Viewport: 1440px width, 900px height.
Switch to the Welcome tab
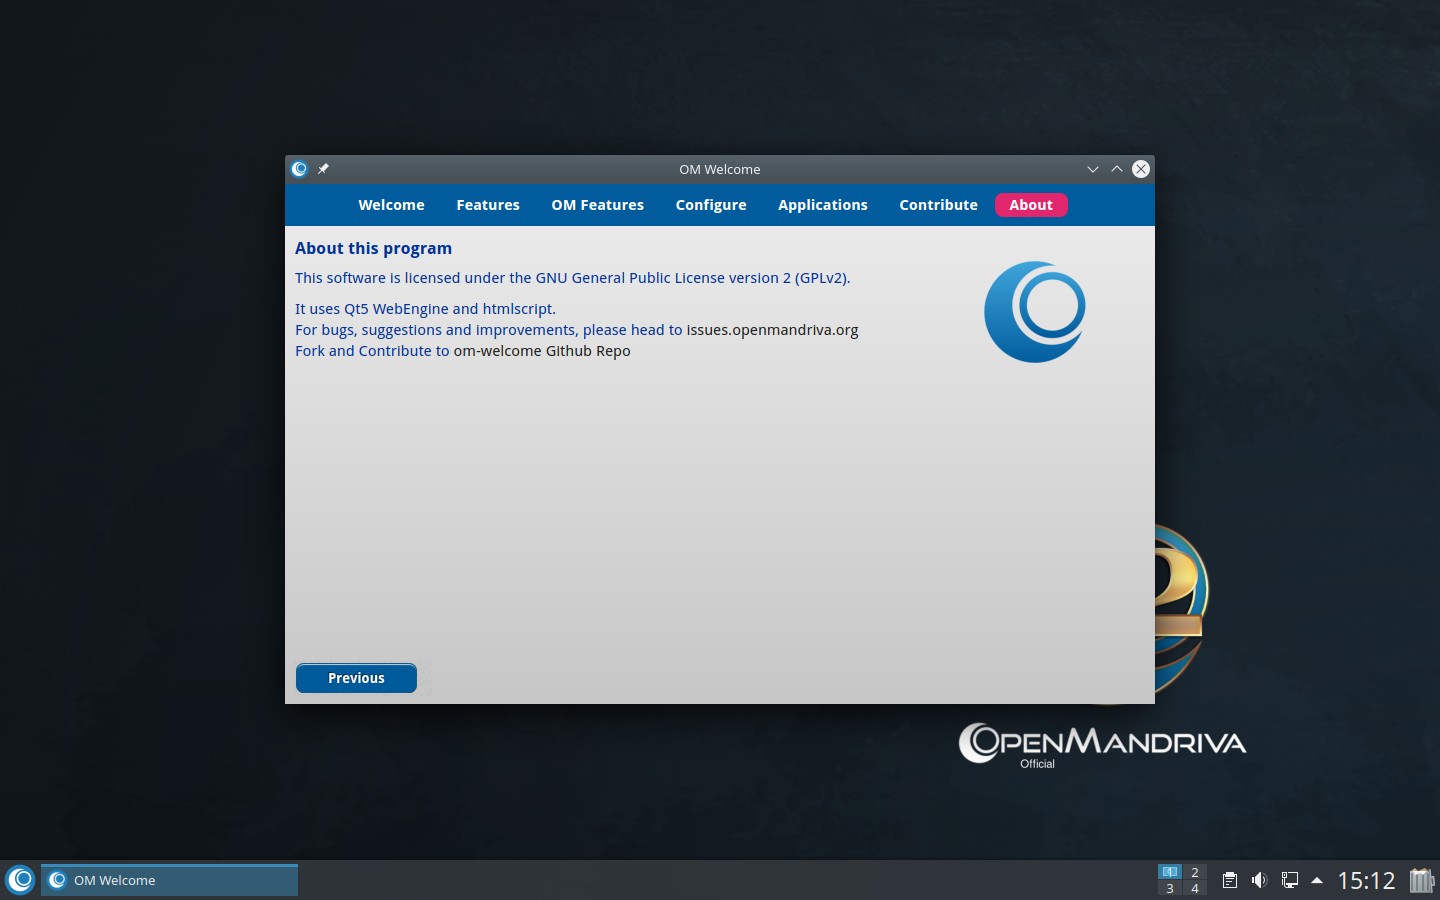(391, 205)
